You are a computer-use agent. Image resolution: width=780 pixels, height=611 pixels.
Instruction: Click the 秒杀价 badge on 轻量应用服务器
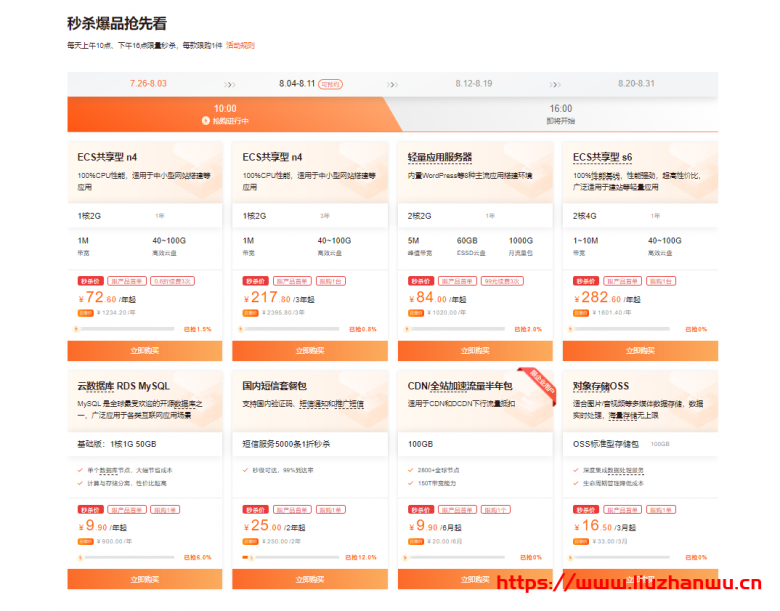(x=420, y=281)
